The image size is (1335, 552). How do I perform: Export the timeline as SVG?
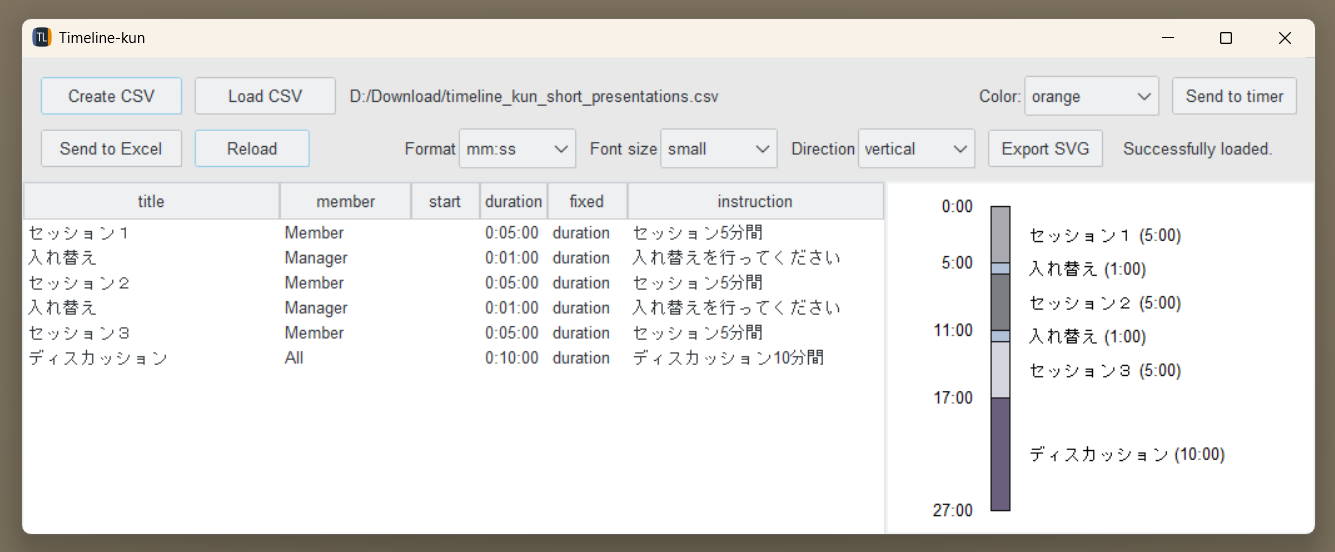[1045, 149]
